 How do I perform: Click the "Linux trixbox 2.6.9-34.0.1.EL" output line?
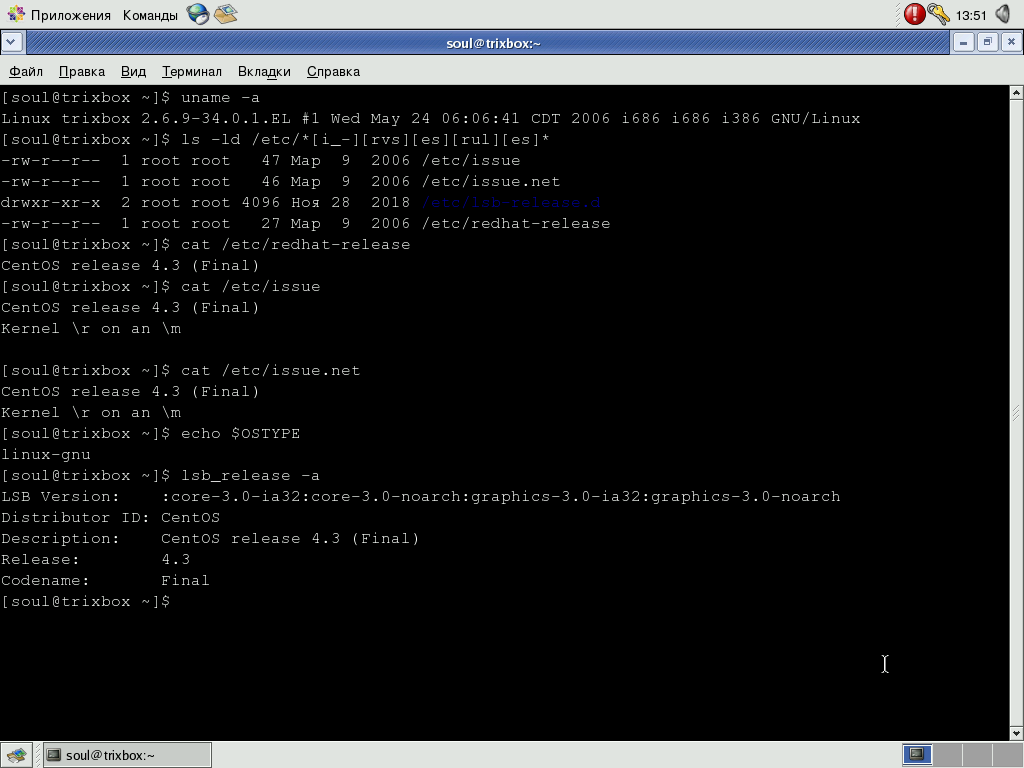[431, 118]
